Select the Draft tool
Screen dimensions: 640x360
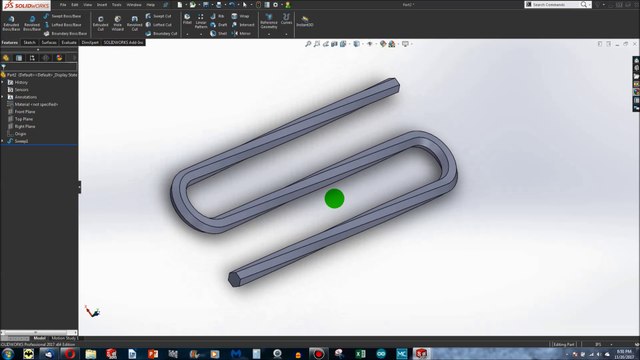[x=218, y=25]
